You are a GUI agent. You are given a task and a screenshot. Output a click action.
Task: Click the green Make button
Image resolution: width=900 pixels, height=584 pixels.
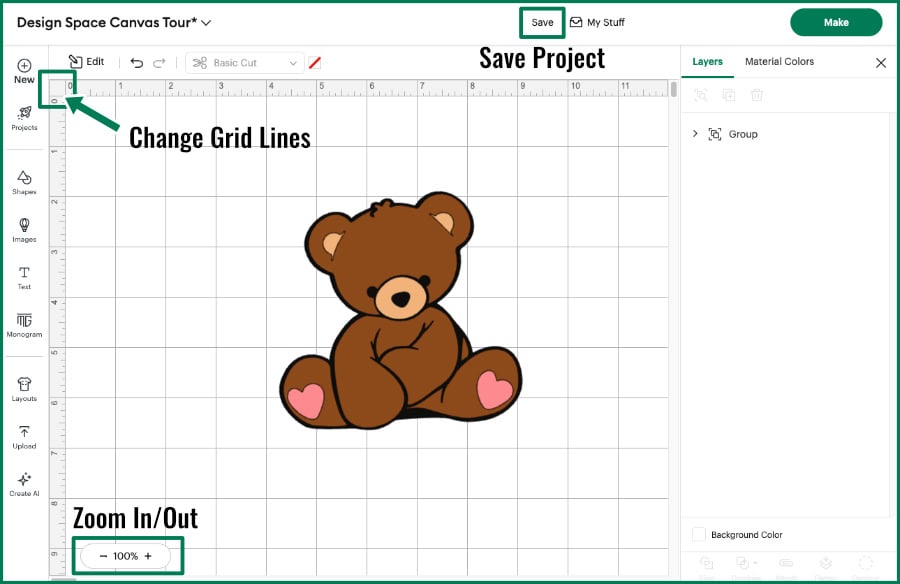tap(836, 22)
